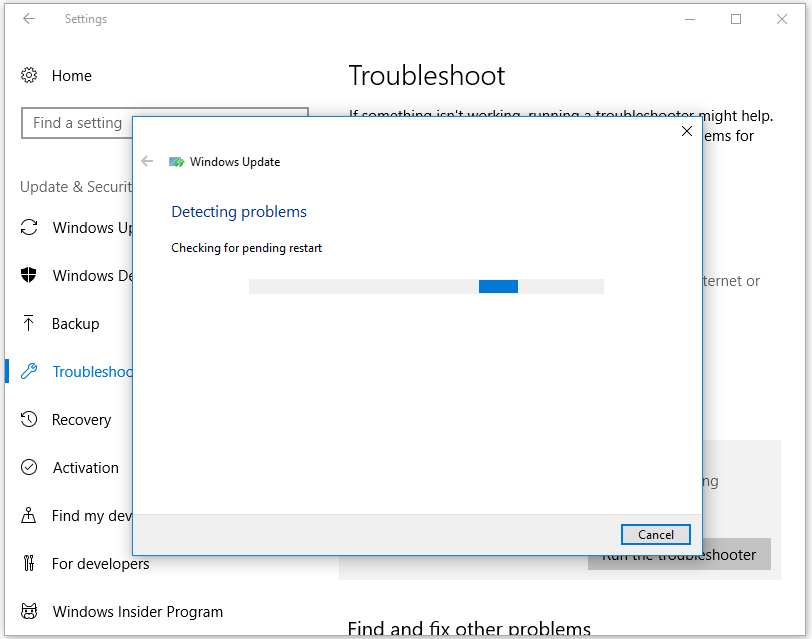Open the Backup settings page
This screenshot has height=639, width=812.
pos(76,324)
